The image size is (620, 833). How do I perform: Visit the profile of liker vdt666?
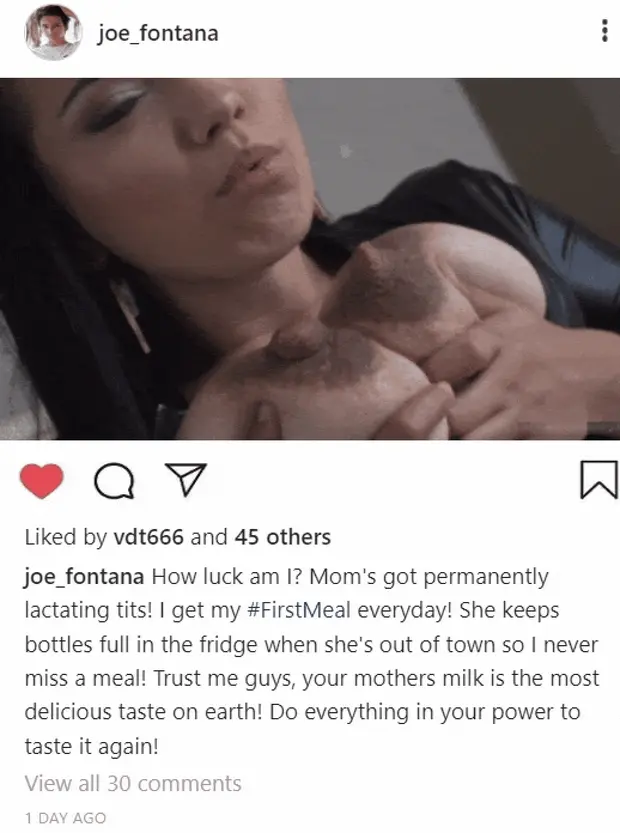(x=149, y=537)
